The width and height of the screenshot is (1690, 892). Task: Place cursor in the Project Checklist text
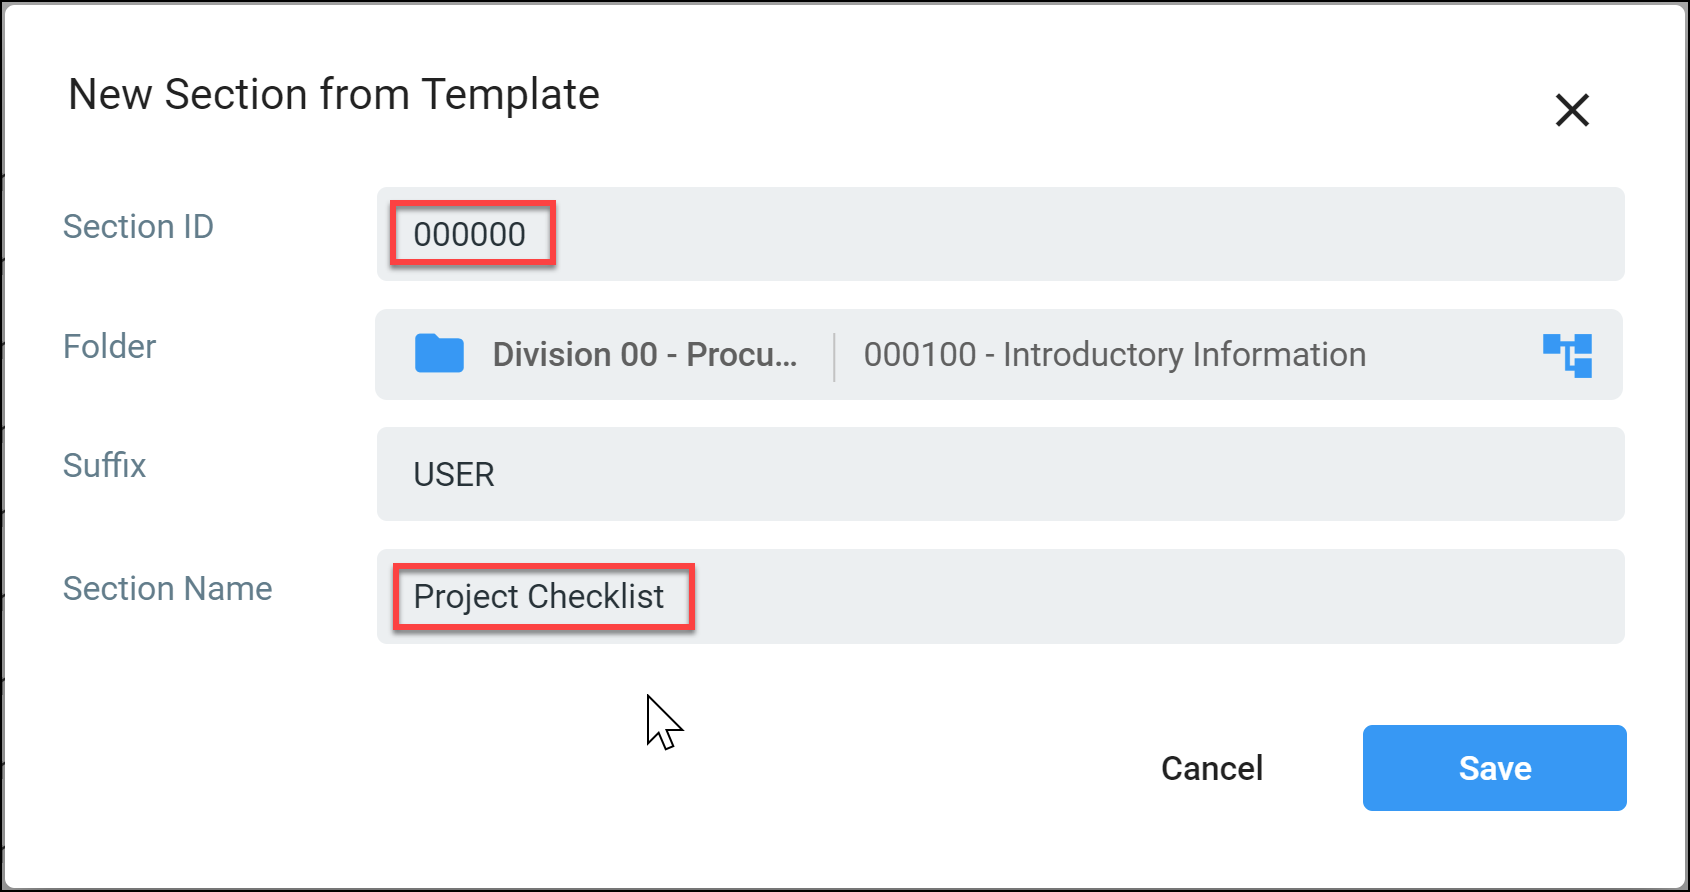(539, 596)
